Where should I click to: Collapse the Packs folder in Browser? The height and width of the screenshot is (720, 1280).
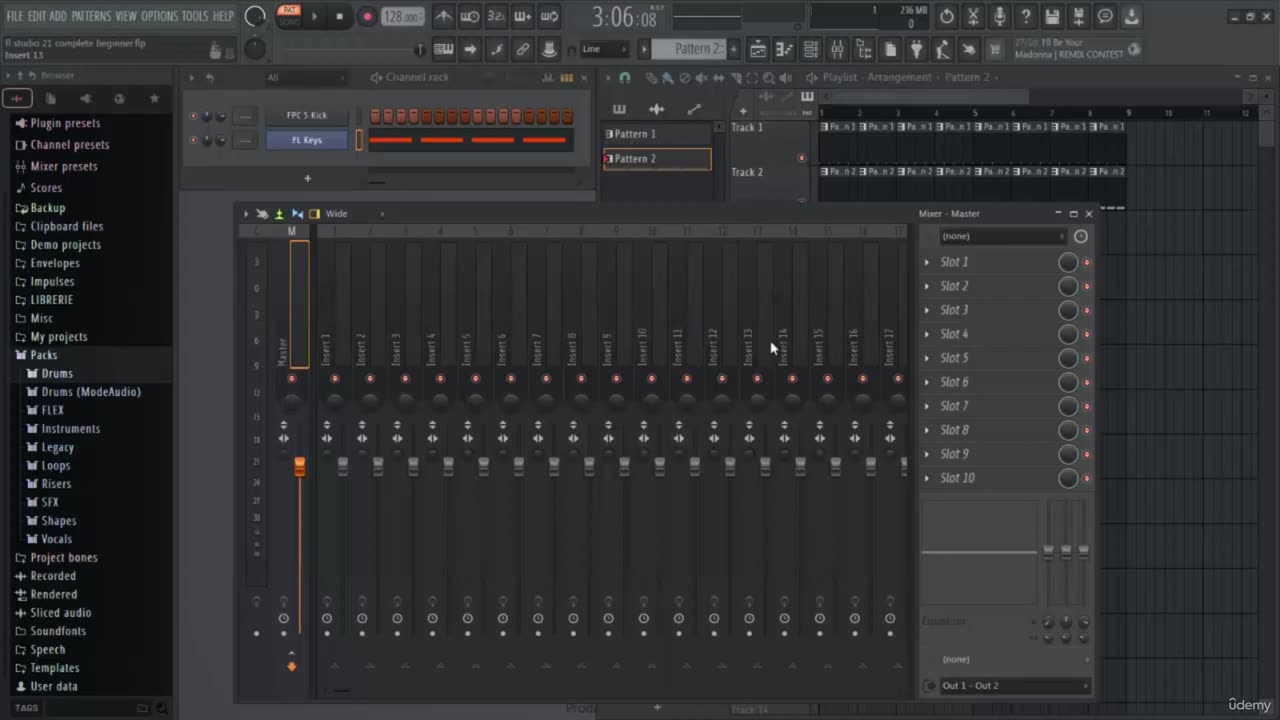pyautogui.click(x=43, y=355)
